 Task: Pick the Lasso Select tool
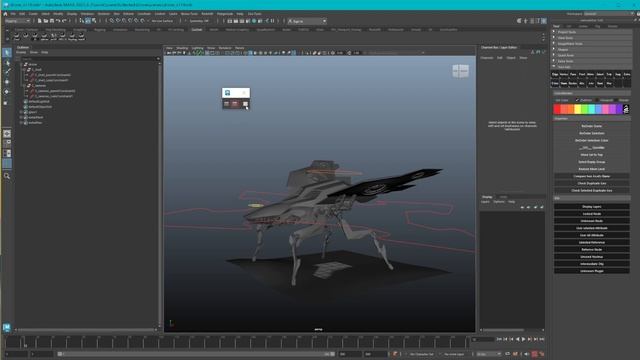pyautogui.click(x=7, y=62)
